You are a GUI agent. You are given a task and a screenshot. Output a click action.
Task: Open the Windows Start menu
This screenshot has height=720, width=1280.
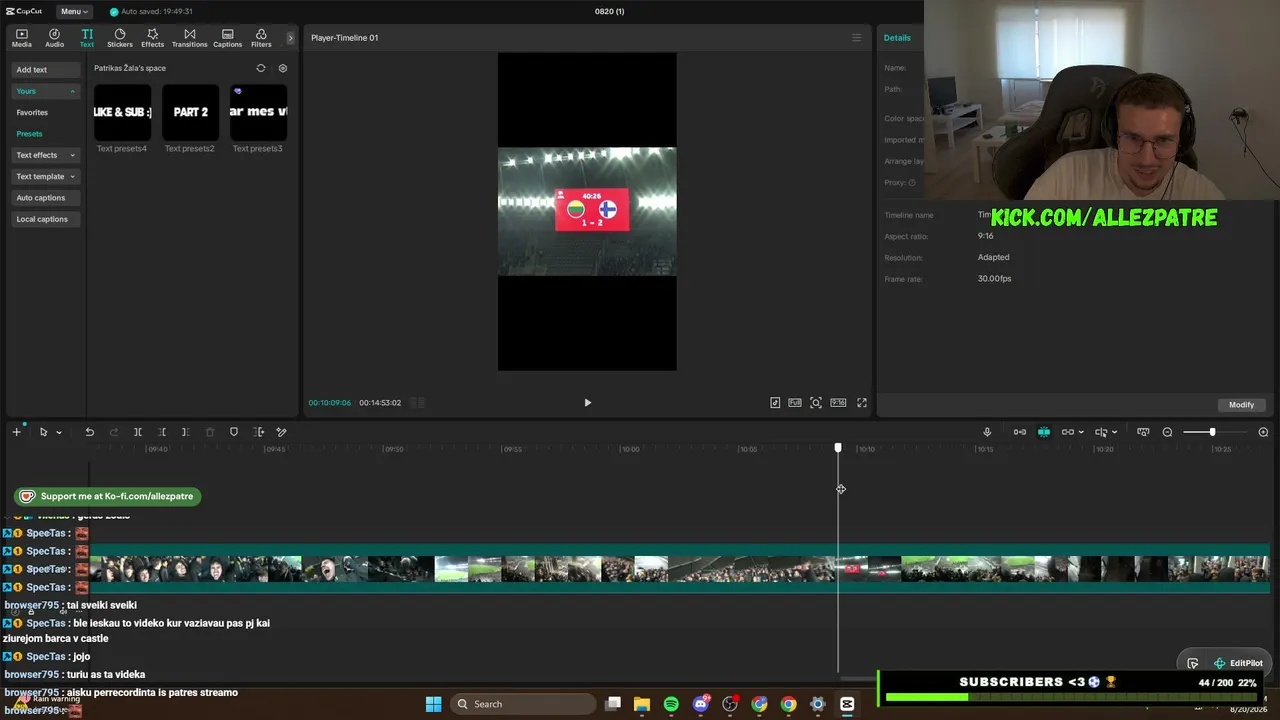[x=433, y=704]
